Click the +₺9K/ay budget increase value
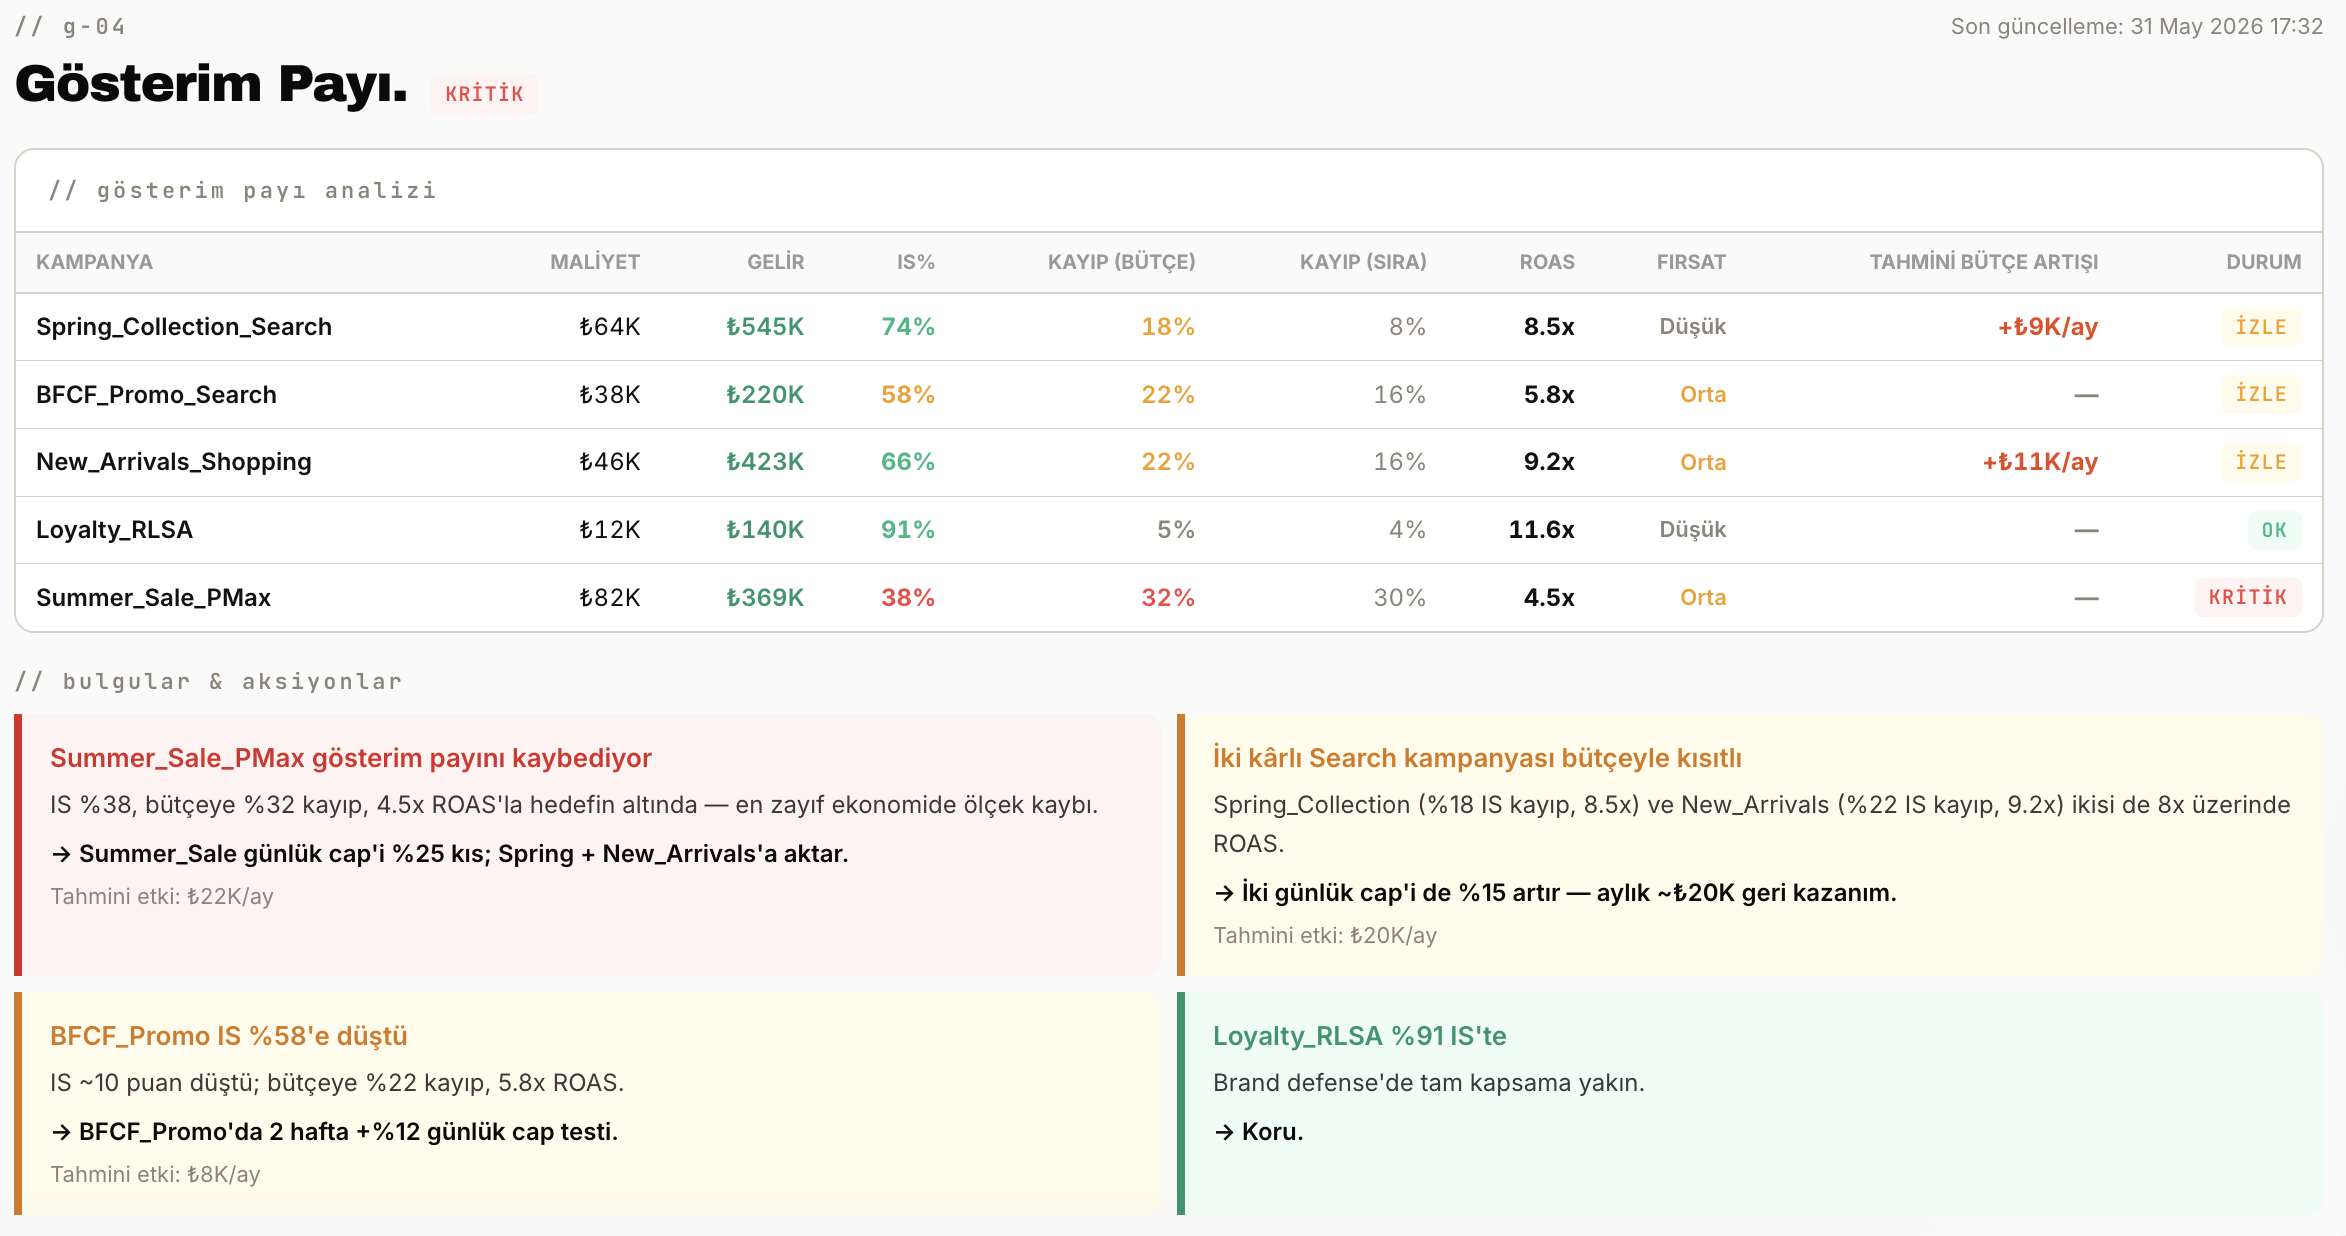The height and width of the screenshot is (1236, 2346). click(2048, 327)
